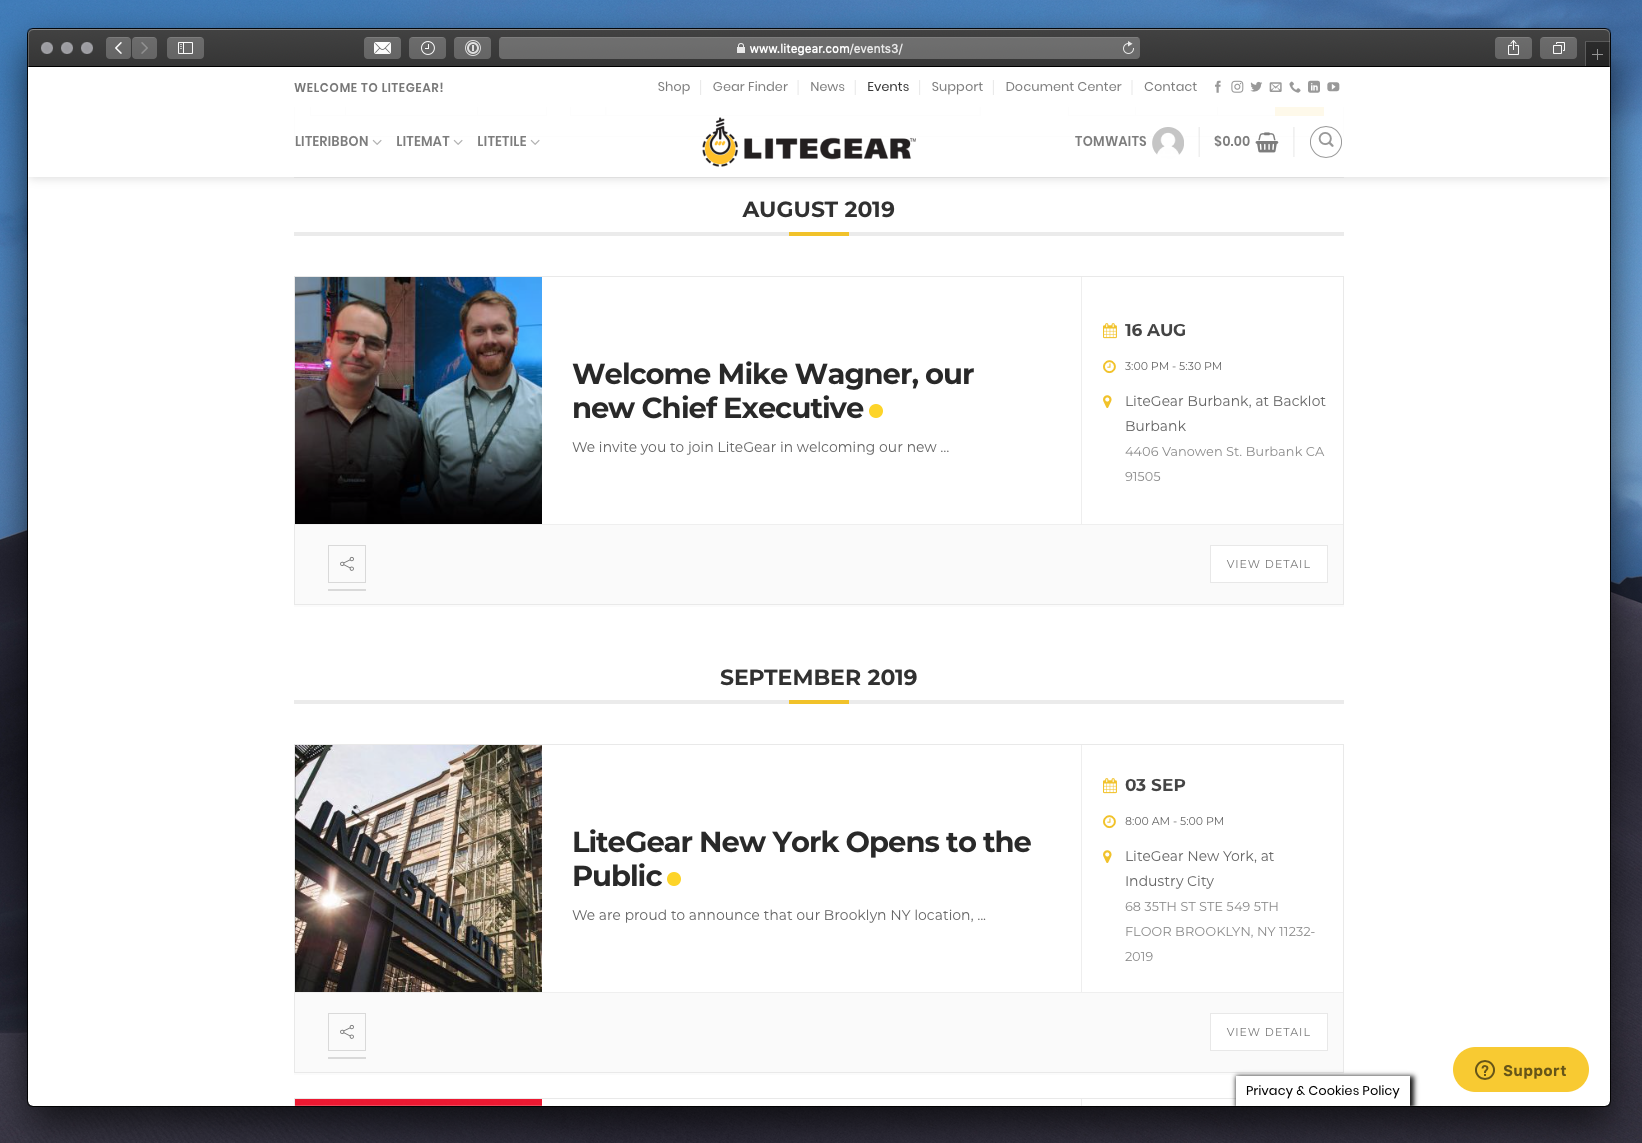Open LiteGear YouTube icon
Screen dimensions: 1642x1143
tap(1333, 87)
